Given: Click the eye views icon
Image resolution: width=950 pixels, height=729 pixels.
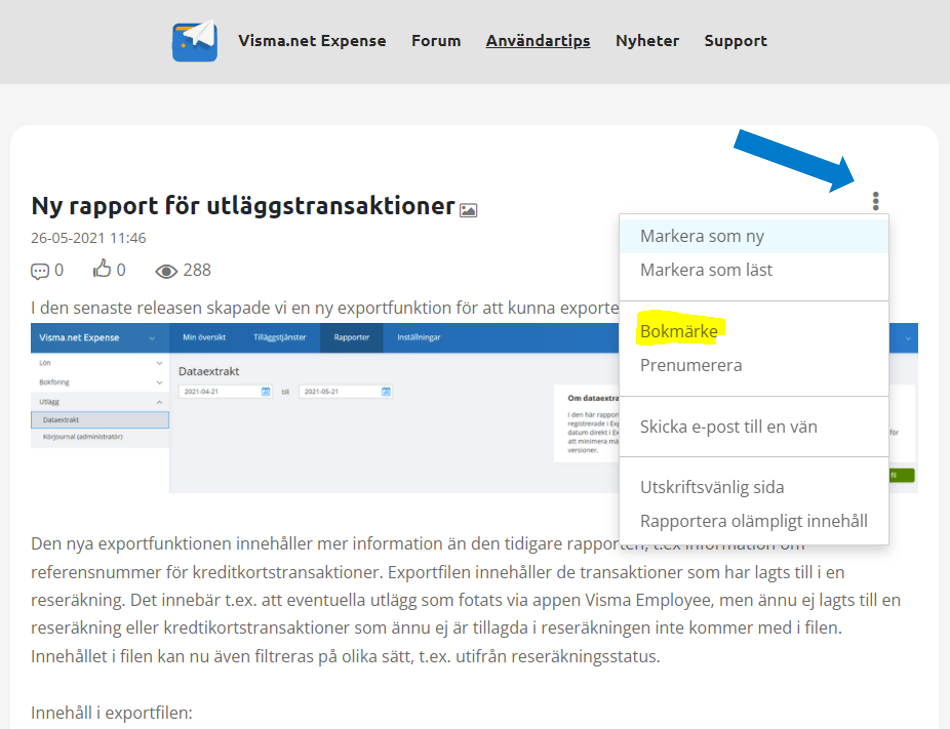Looking at the screenshot, I should 166,271.
